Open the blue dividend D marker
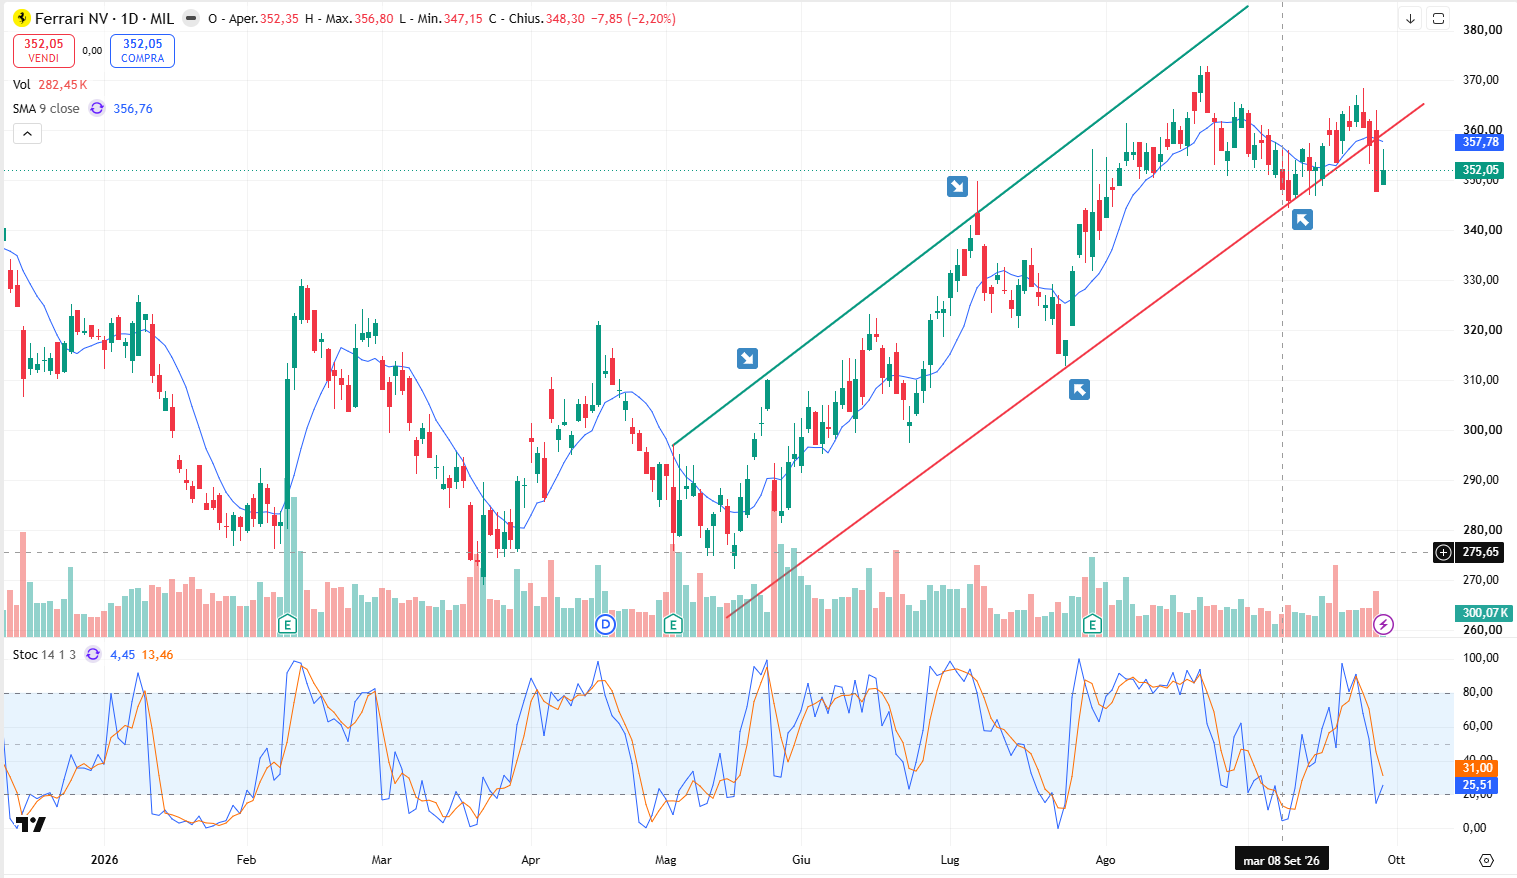The height and width of the screenshot is (878, 1517). (605, 625)
